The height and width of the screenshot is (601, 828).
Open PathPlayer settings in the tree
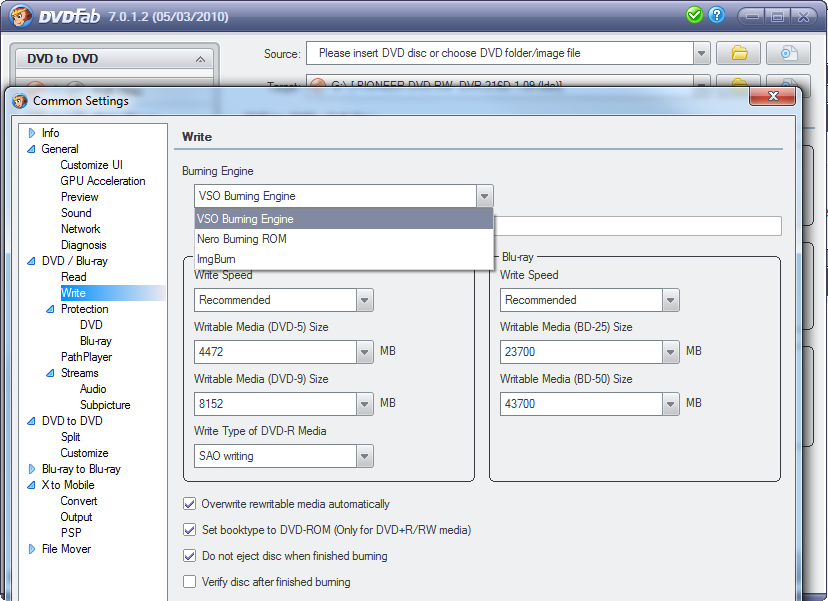pos(86,357)
